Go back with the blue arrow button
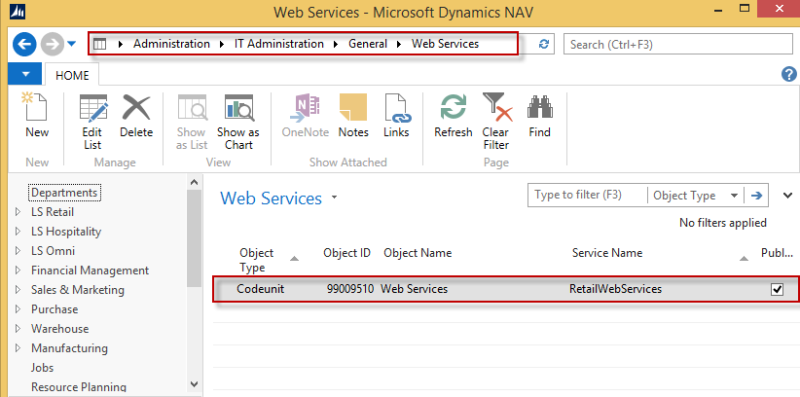 point(24,44)
